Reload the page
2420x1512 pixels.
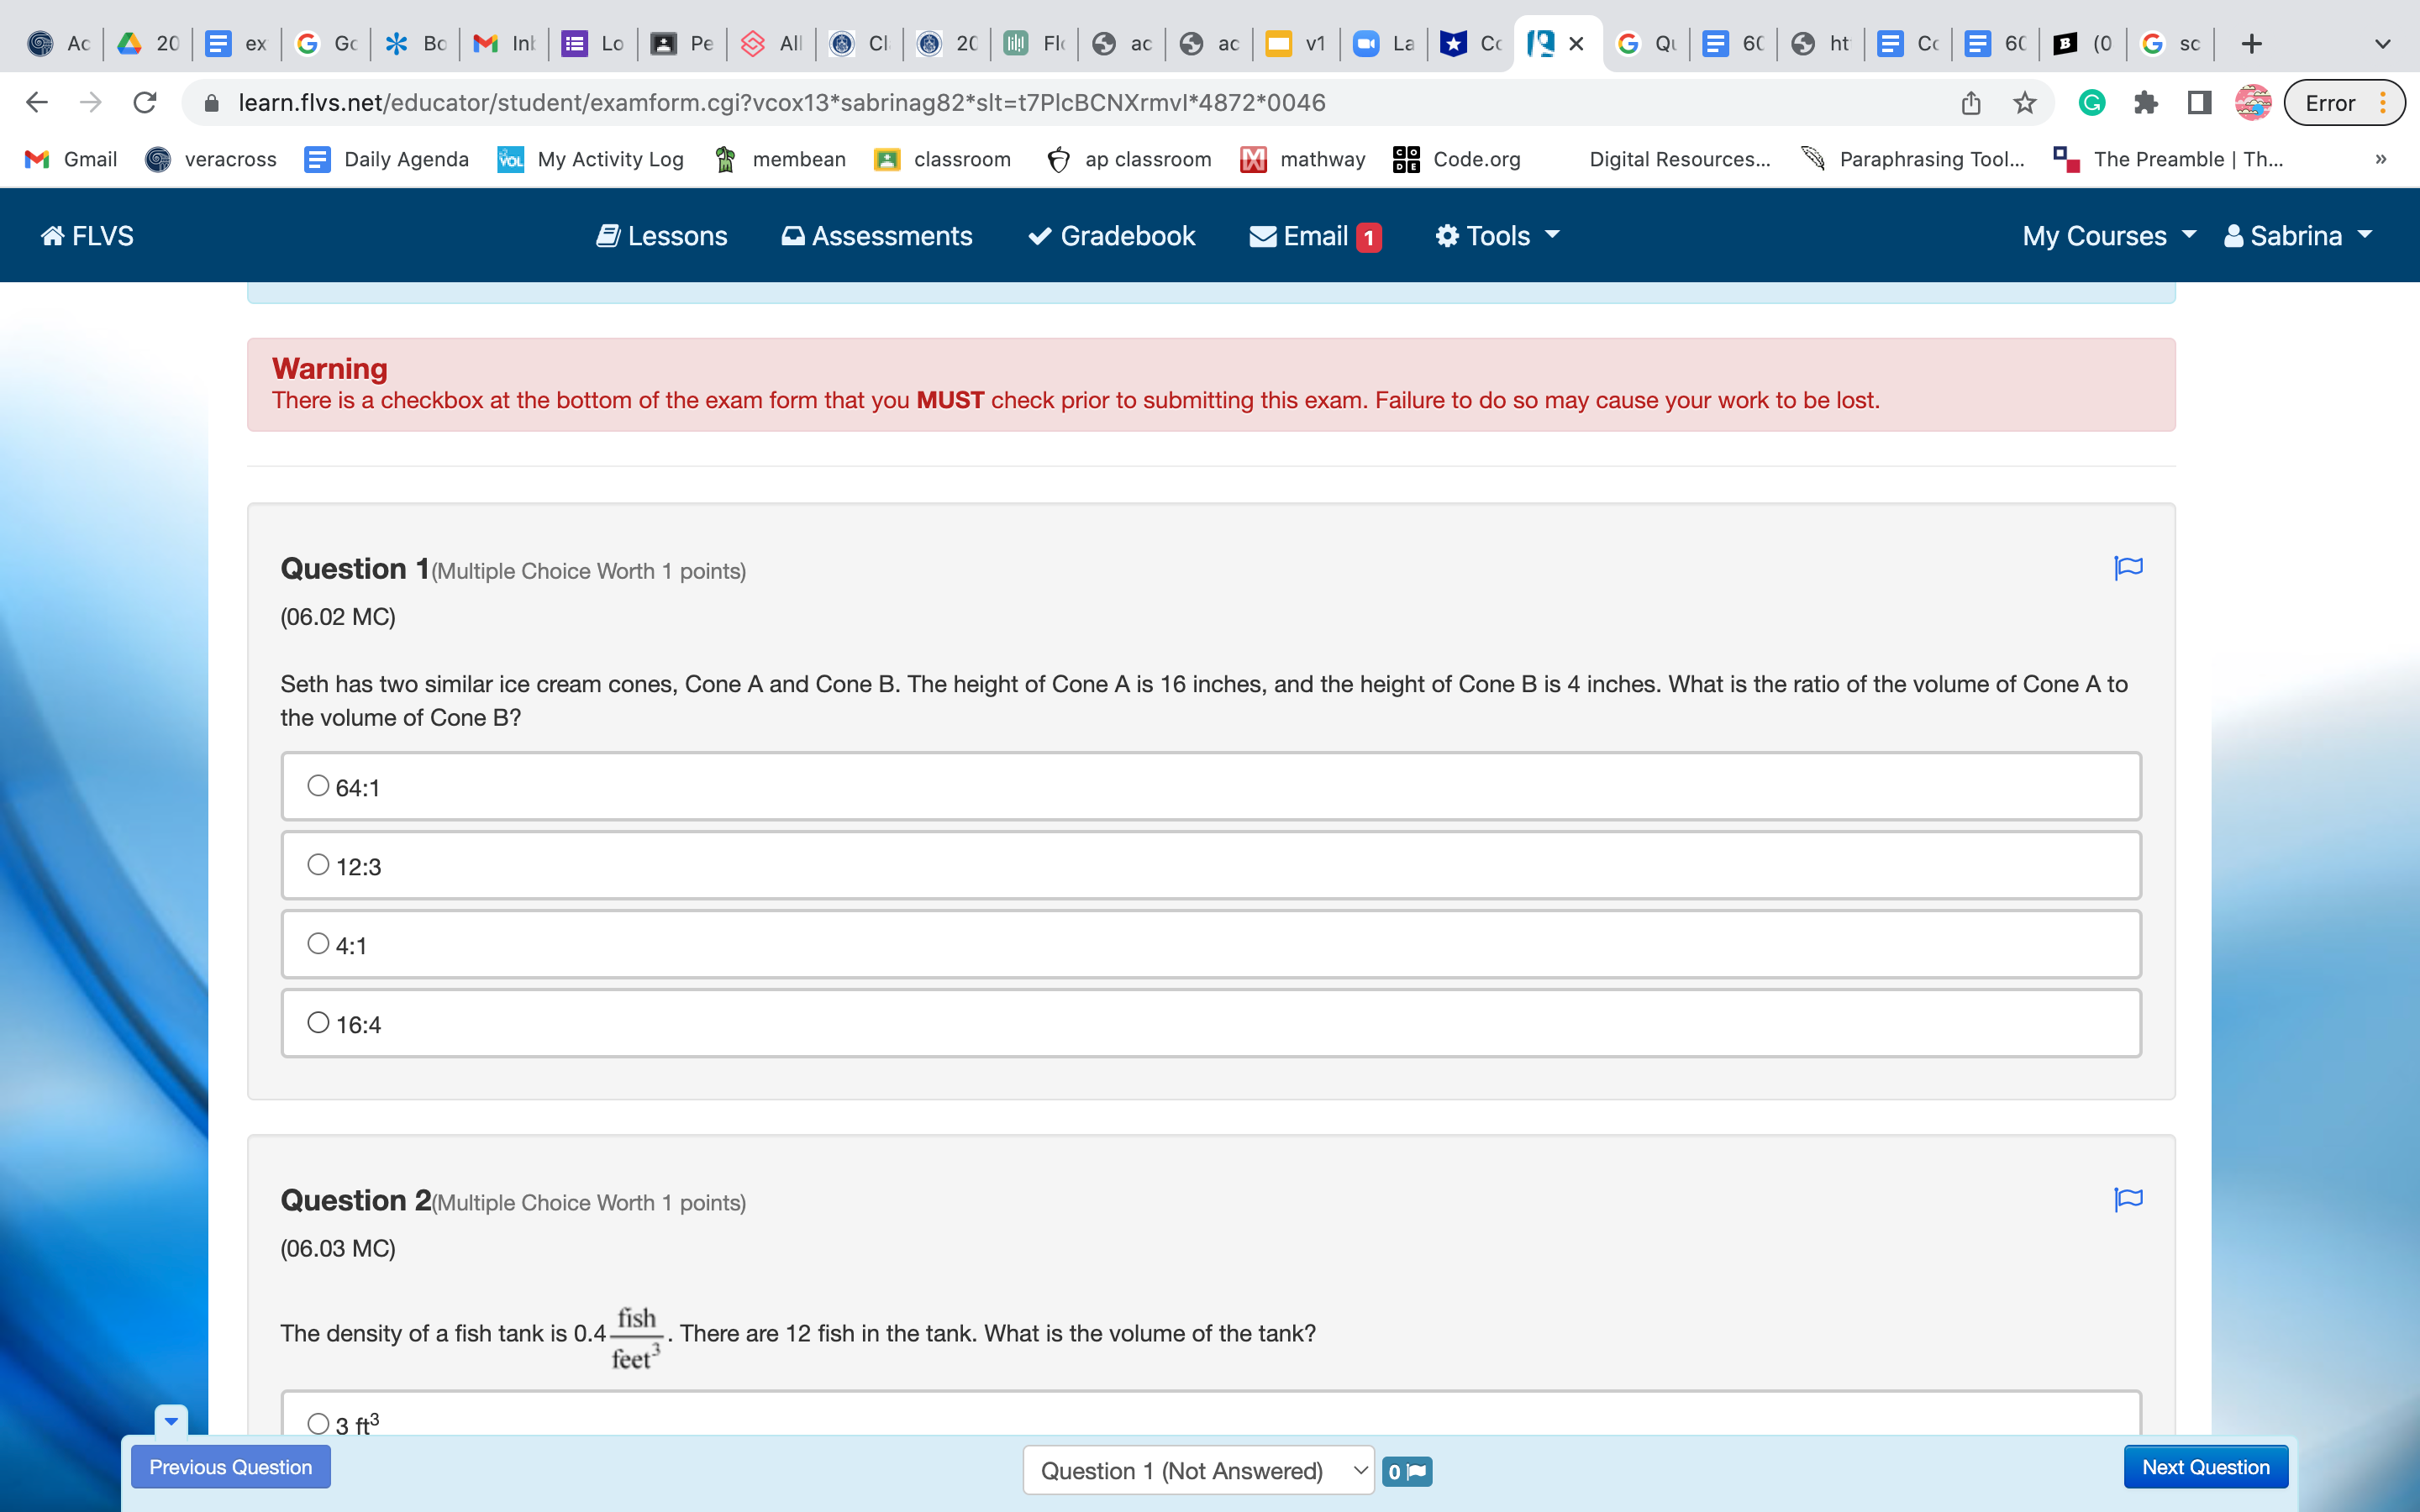coord(145,103)
